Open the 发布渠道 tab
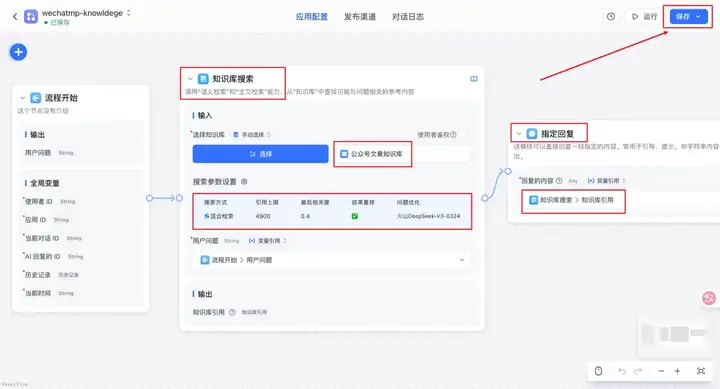Image resolution: width=720 pixels, height=389 pixels. 360,17
